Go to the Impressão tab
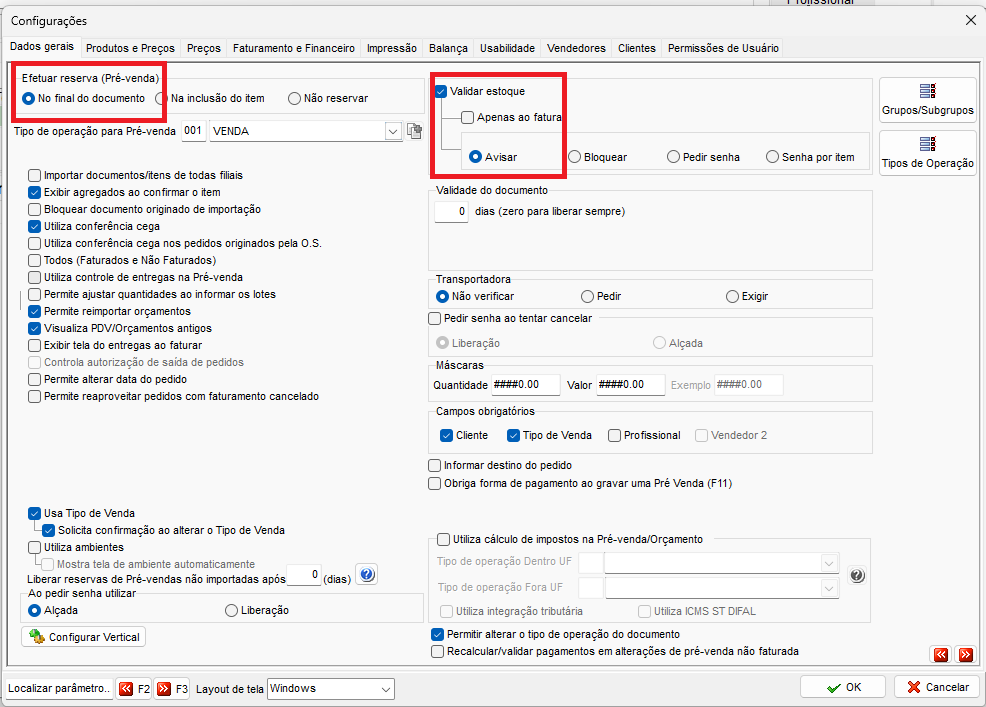This screenshot has width=986, height=707. (392, 48)
